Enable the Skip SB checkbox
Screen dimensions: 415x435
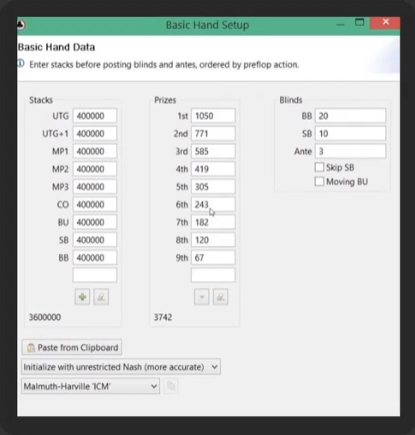(x=319, y=167)
